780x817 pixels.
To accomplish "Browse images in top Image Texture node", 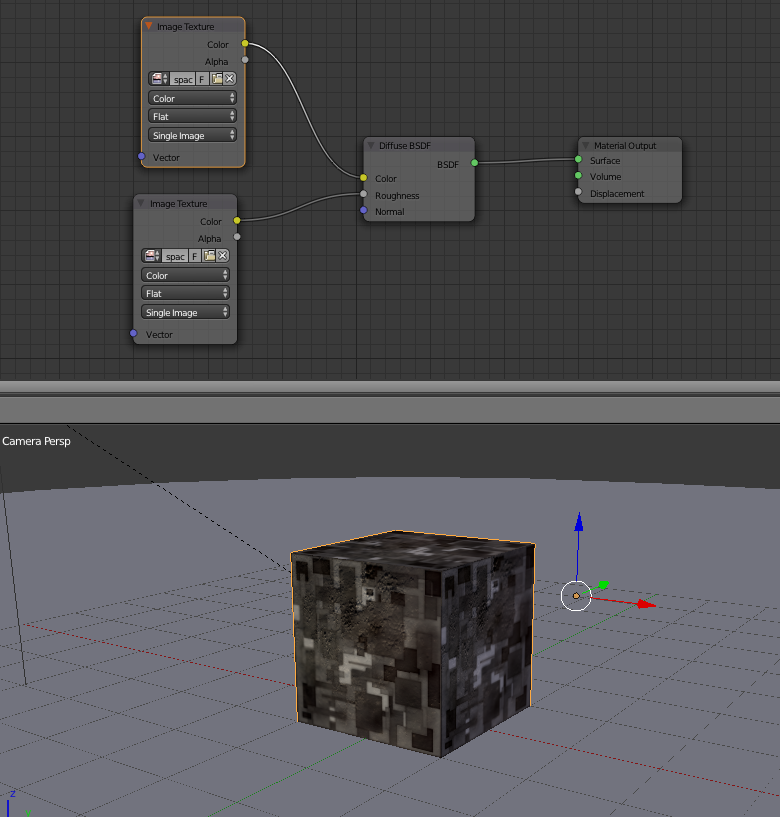I will 159,79.
